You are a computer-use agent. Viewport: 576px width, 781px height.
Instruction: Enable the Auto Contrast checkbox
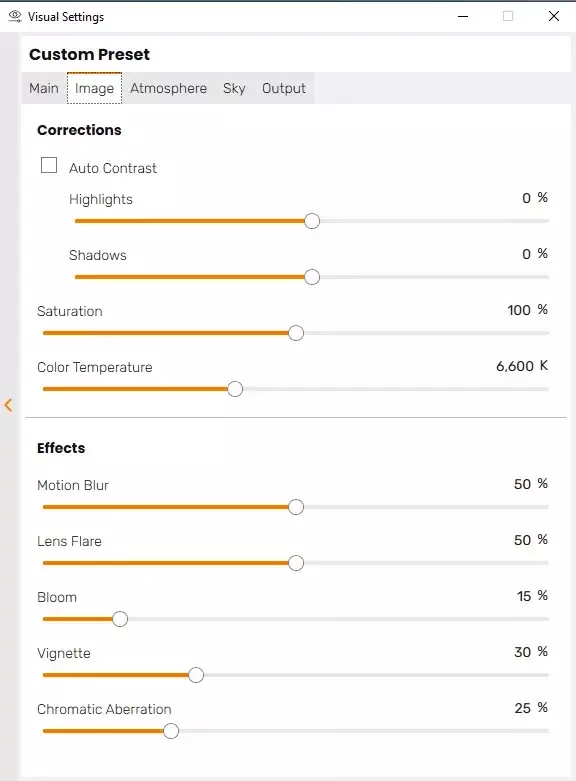(49, 165)
